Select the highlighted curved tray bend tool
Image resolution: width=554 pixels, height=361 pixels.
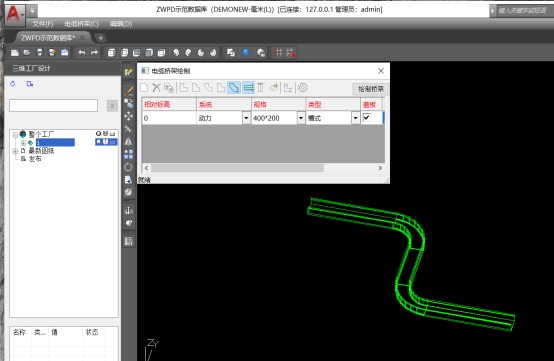[234, 88]
